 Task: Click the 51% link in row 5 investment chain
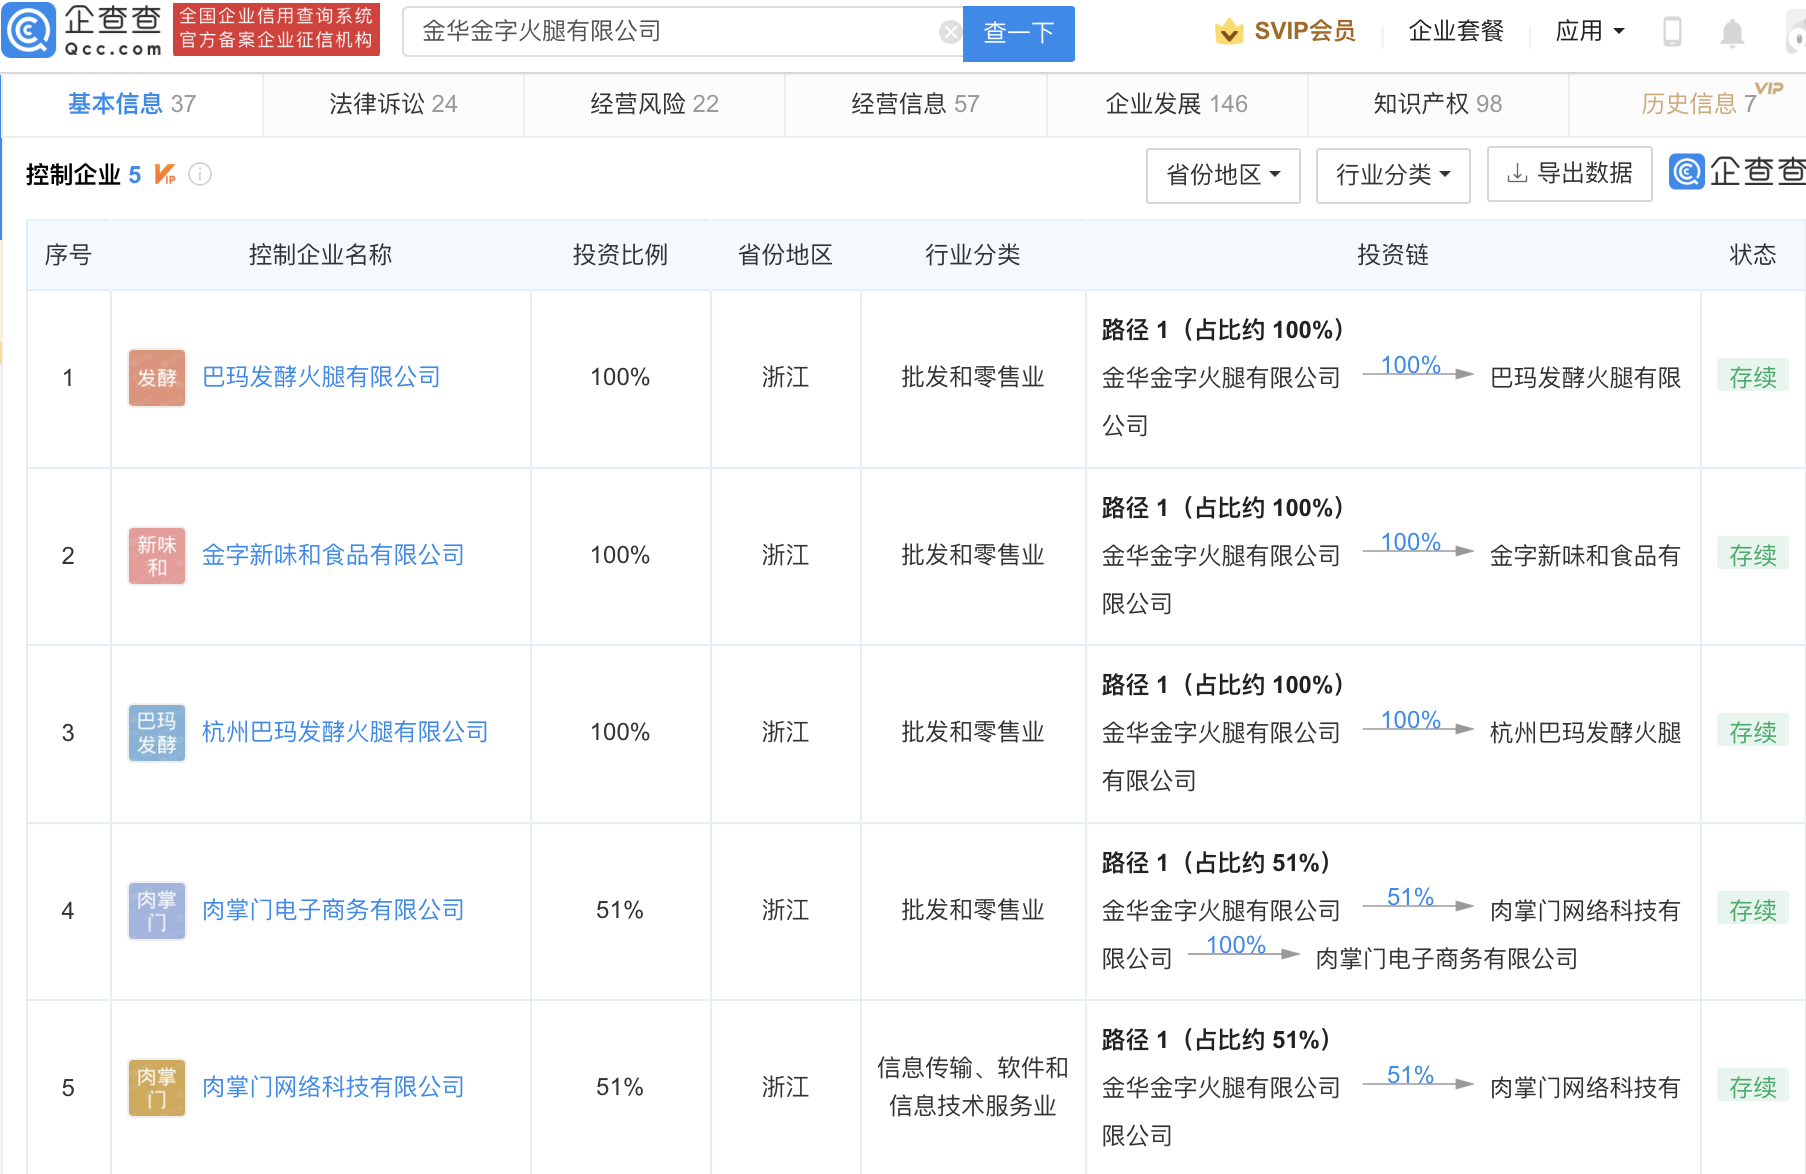[x=1410, y=1076]
